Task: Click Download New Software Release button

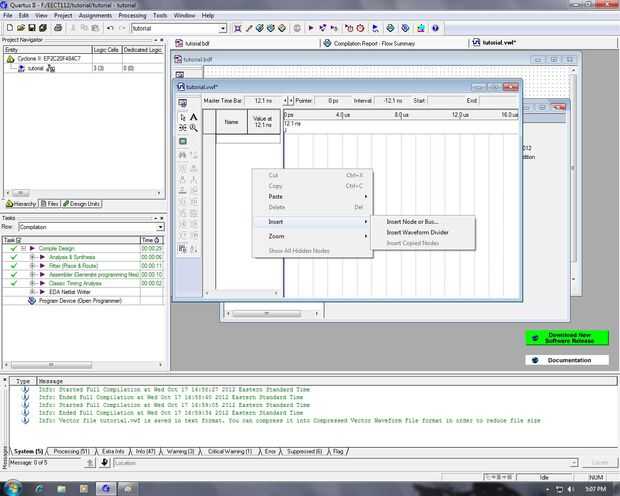Action: click(x=566, y=338)
